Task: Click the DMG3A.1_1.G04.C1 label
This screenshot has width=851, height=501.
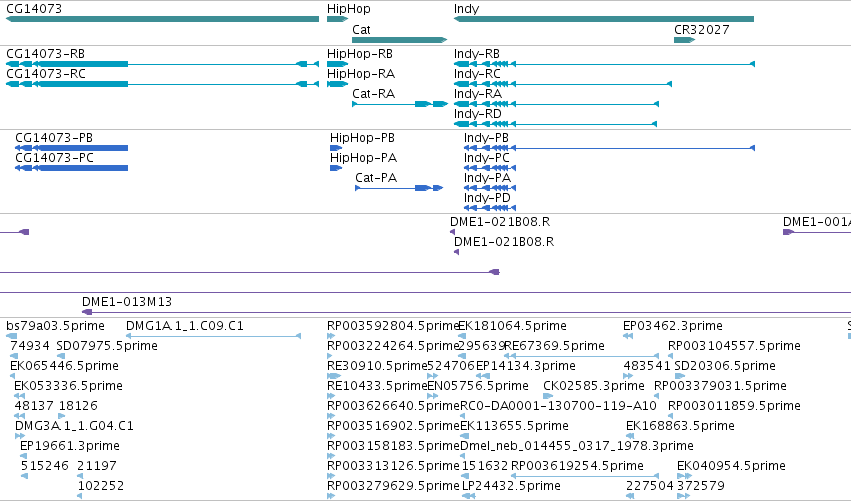Action: pyautogui.click(x=74, y=426)
